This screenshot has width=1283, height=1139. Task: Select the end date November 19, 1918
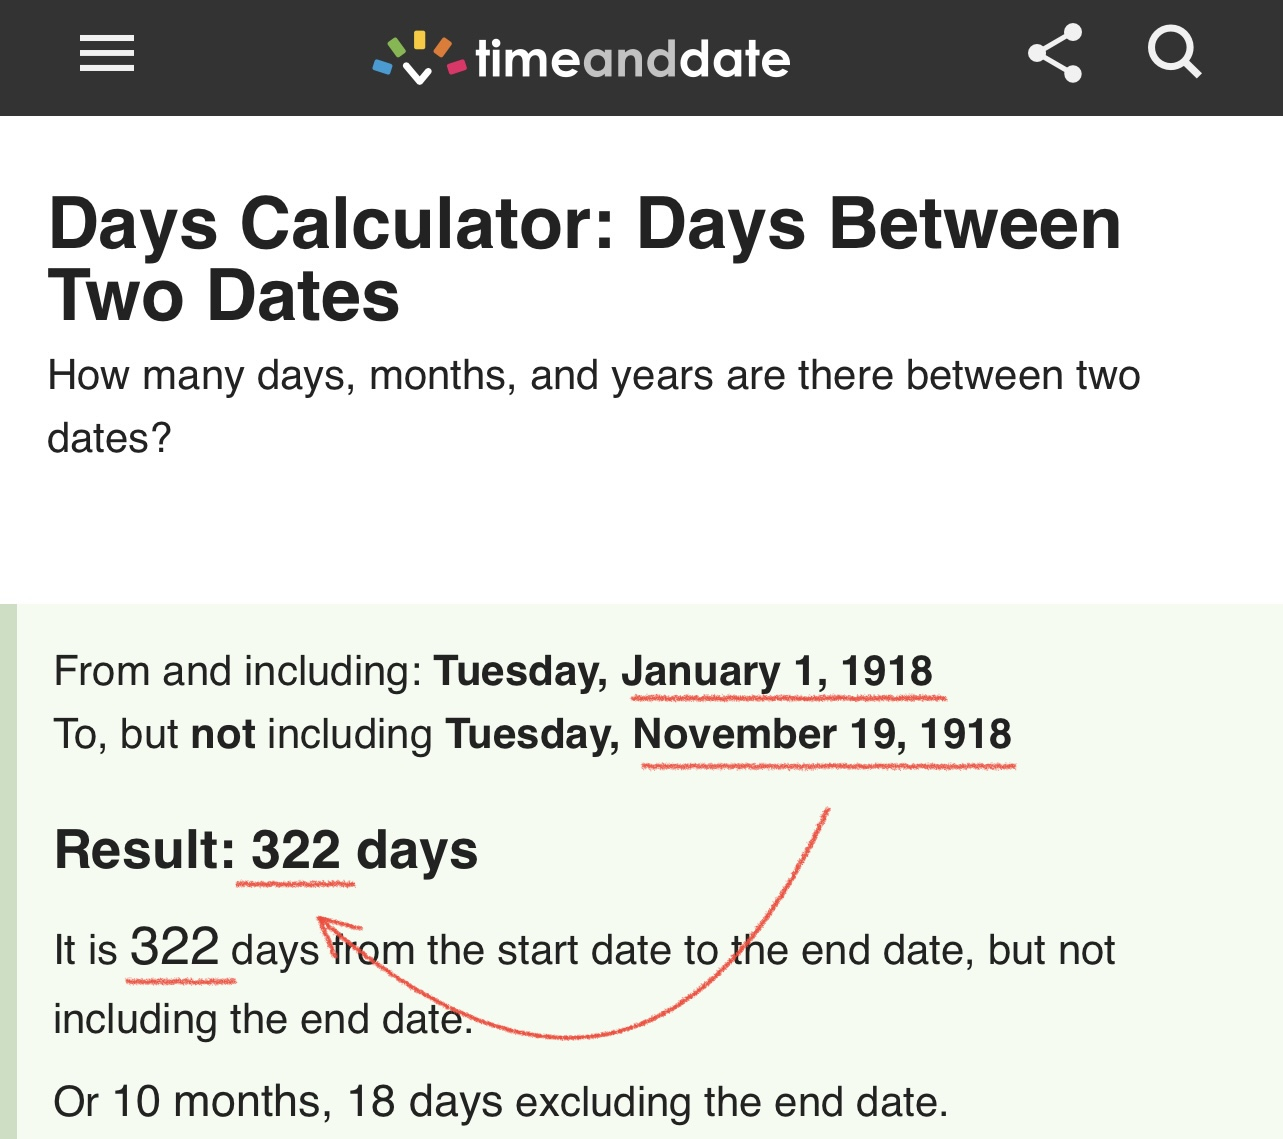(x=822, y=734)
